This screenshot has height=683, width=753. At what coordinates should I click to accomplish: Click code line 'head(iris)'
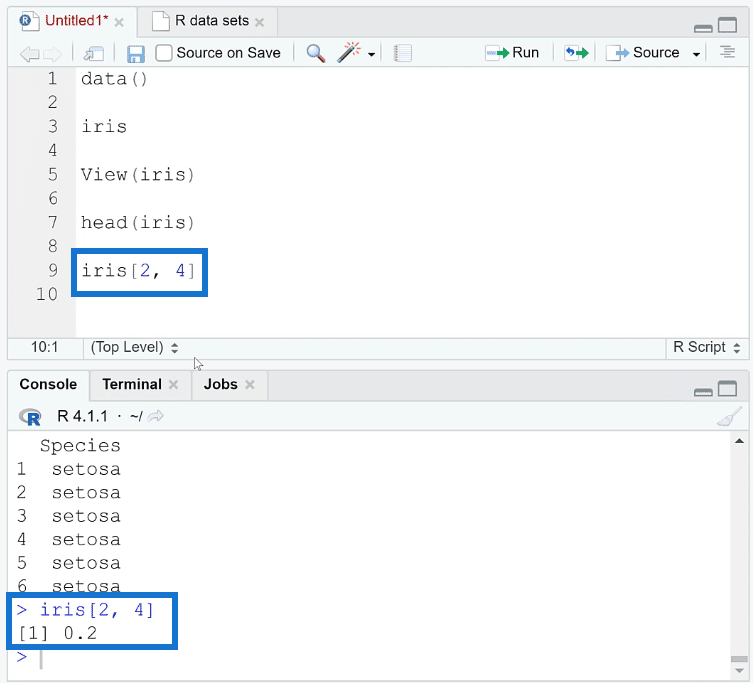click(137, 223)
